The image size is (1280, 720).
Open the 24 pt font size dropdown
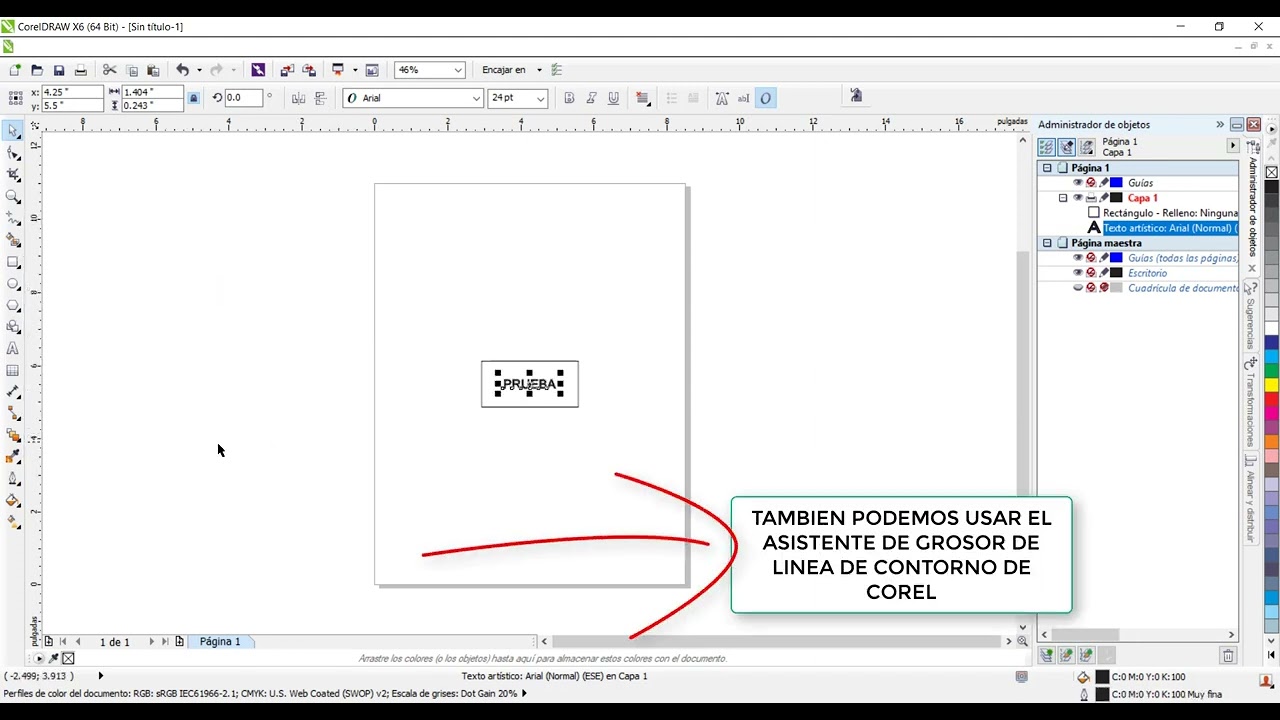tap(541, 98)
